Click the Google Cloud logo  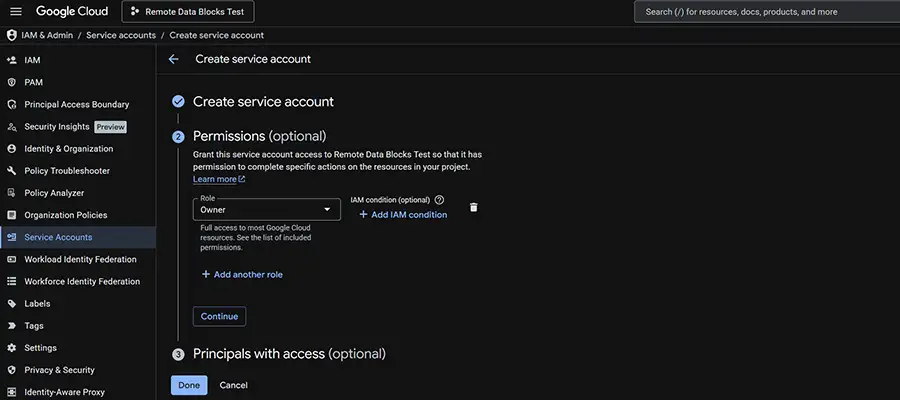(x=72, y=11)
